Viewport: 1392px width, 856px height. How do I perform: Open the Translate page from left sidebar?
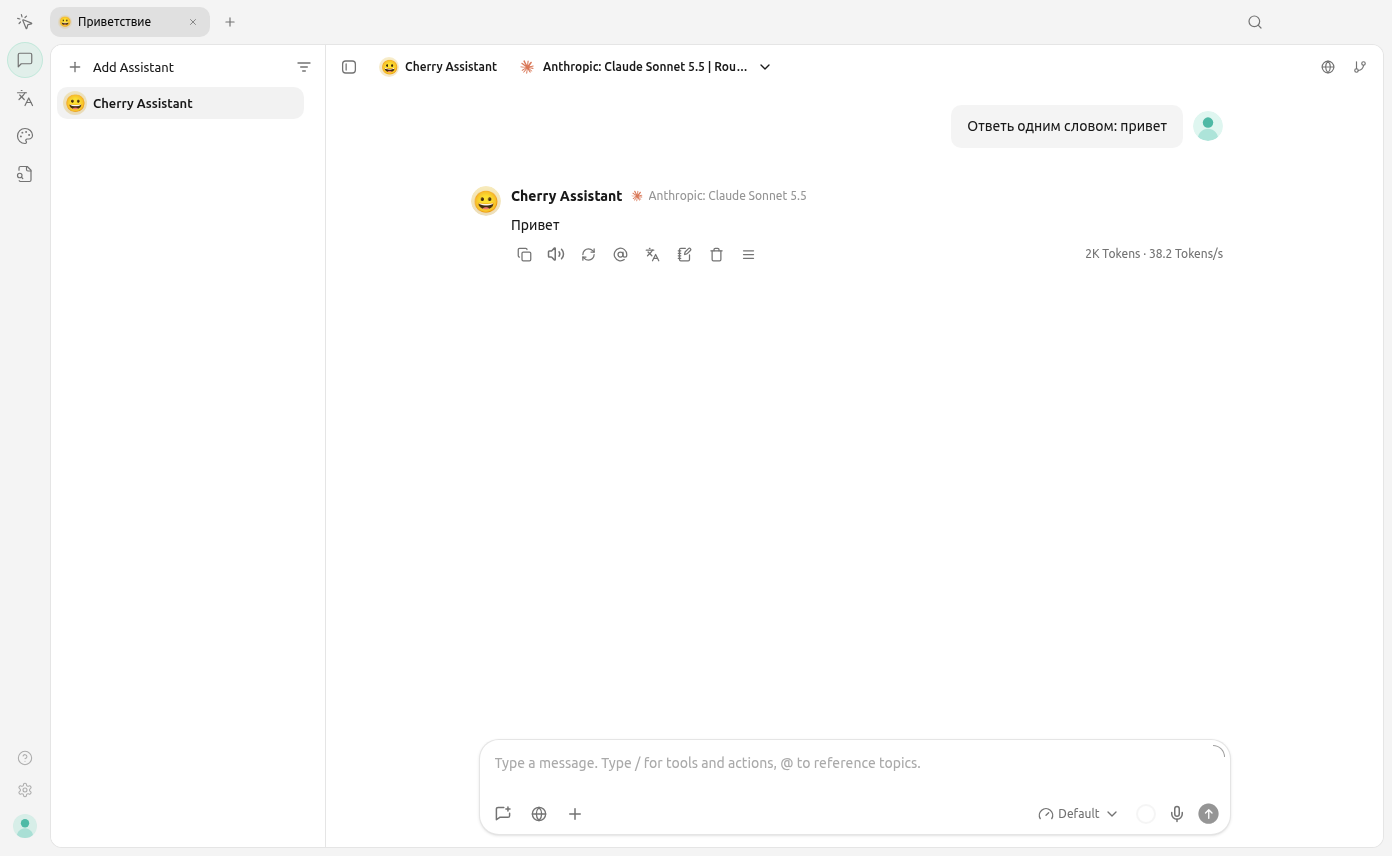(25, 98)
